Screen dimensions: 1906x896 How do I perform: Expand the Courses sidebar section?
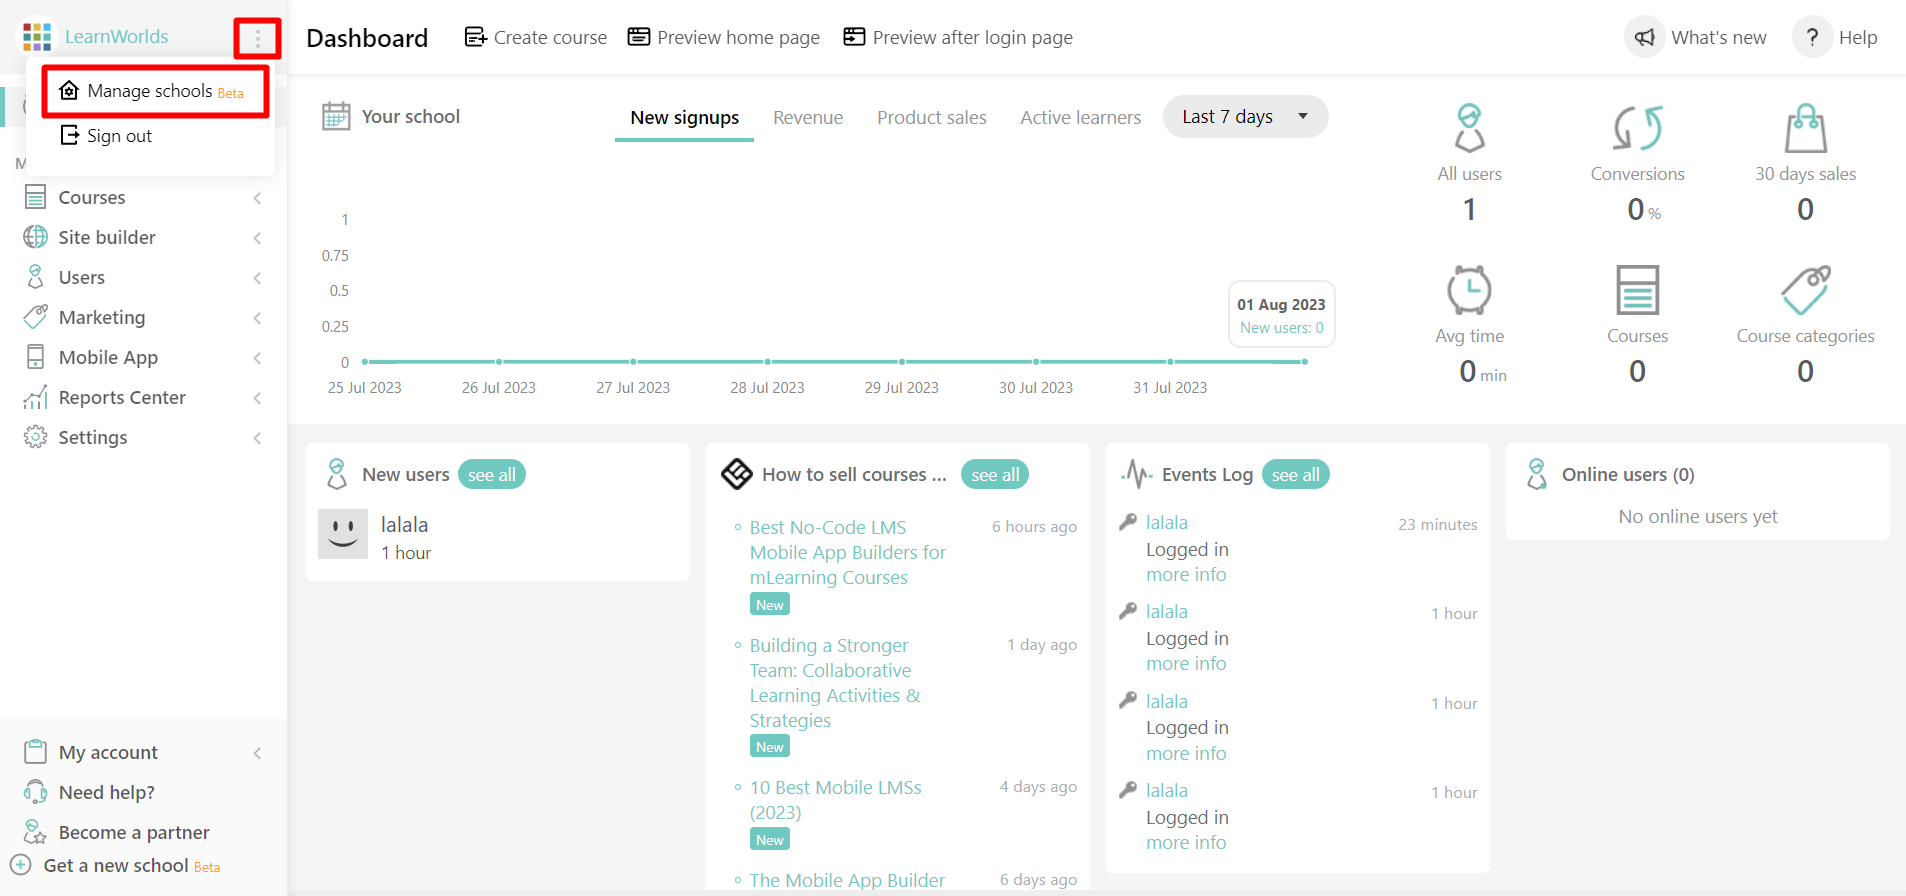click(x=92, y=198)
